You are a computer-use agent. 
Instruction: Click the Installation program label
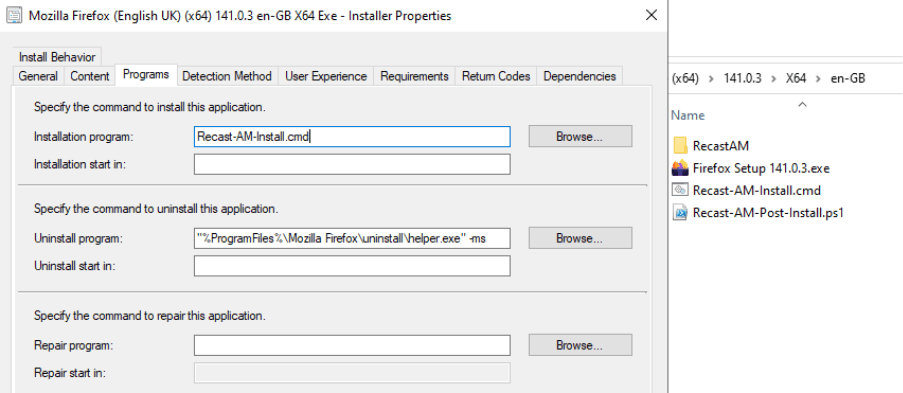click(x=84, y=137)
